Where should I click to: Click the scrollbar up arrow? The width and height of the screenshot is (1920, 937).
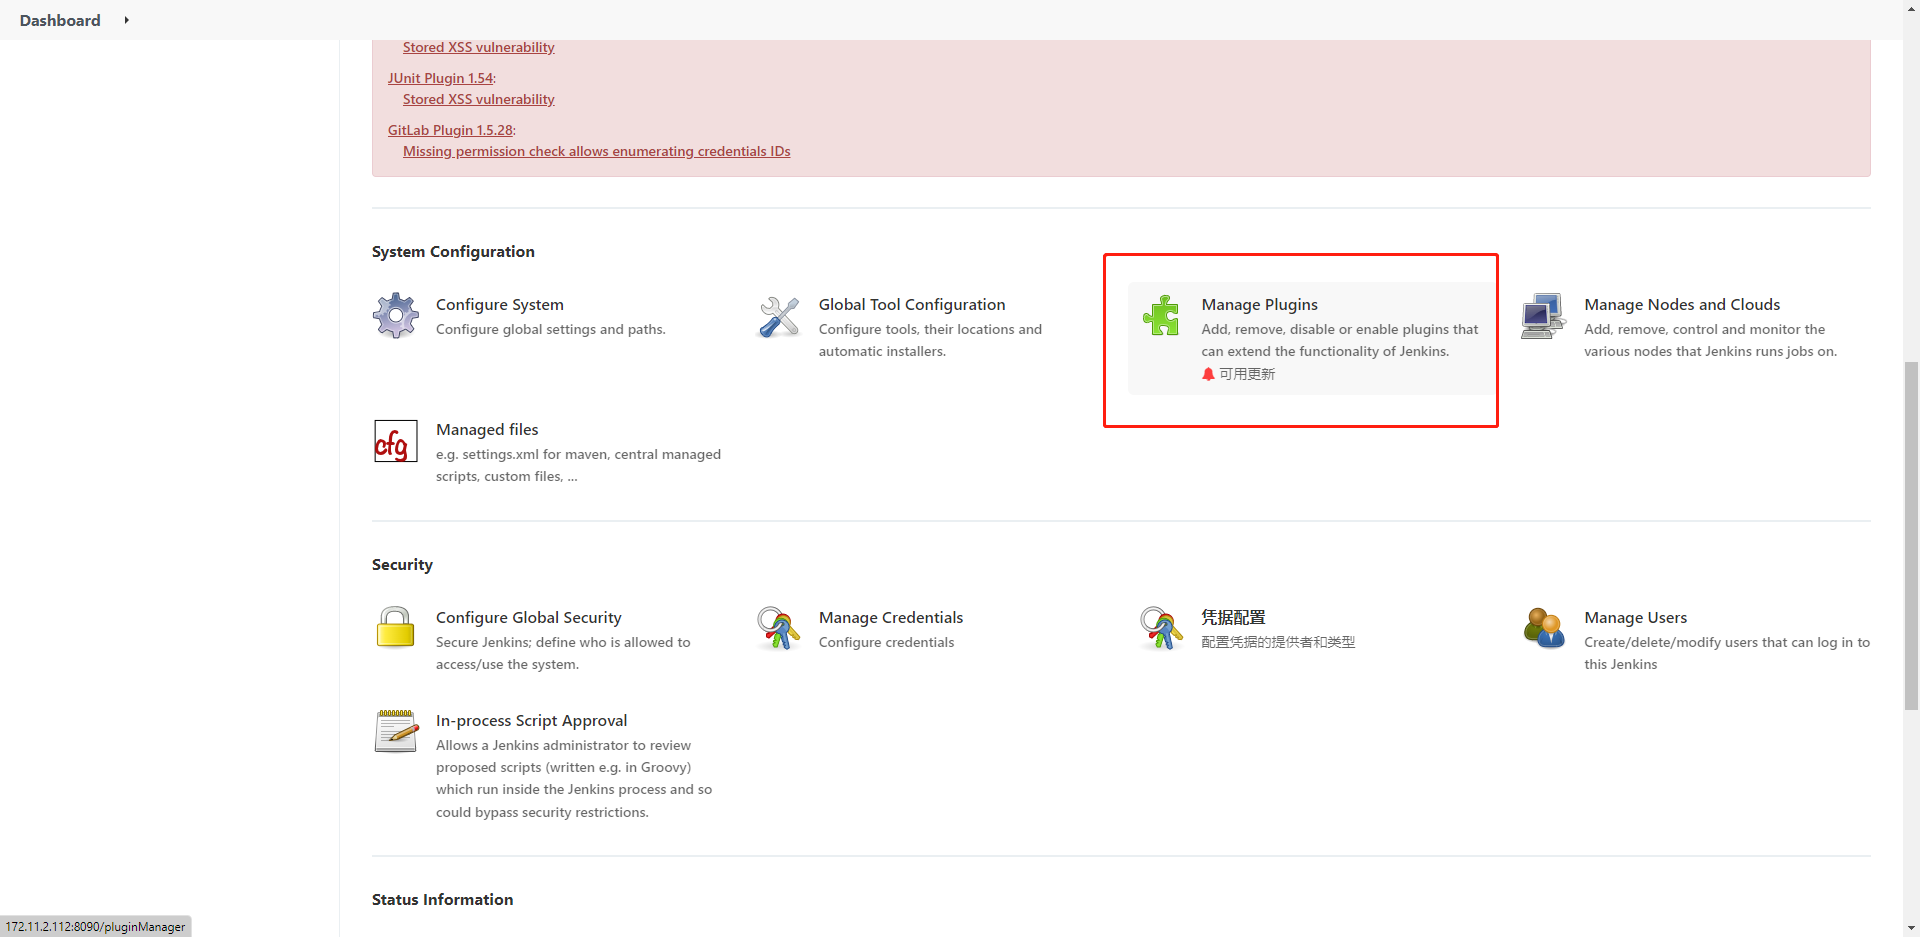point(1911,8)
